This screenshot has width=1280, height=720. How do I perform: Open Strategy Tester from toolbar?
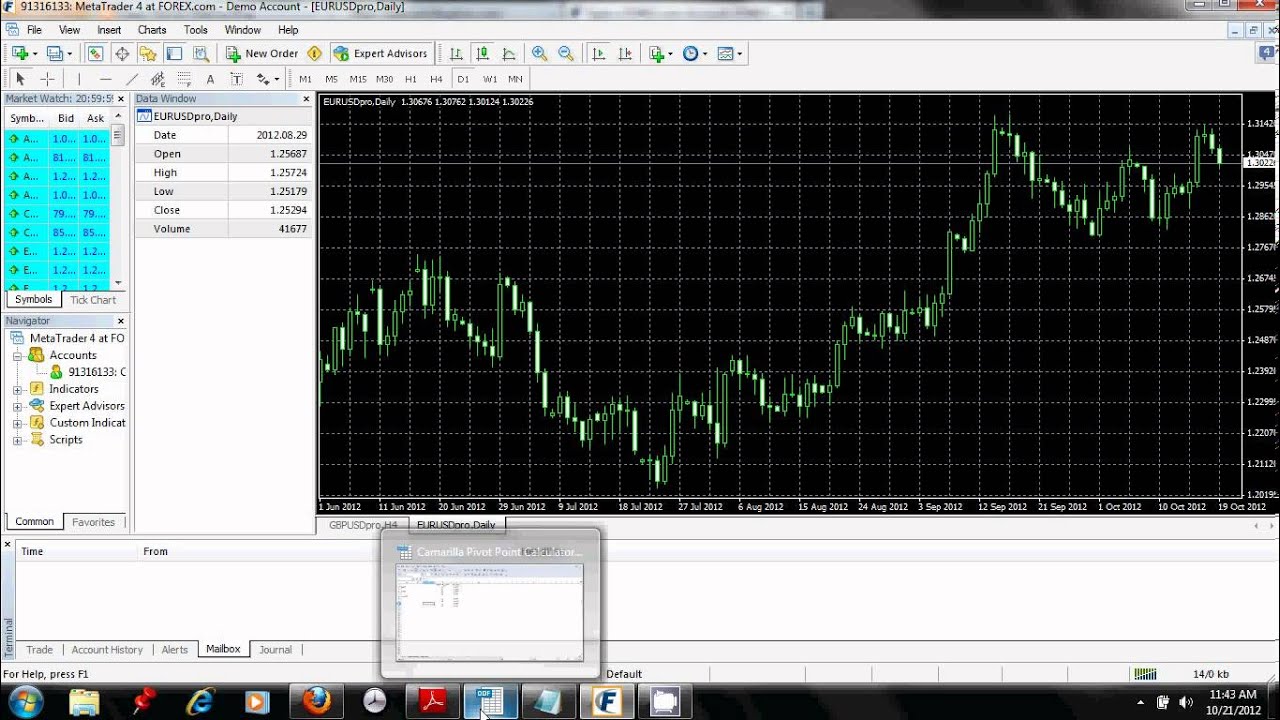[200, 53]
